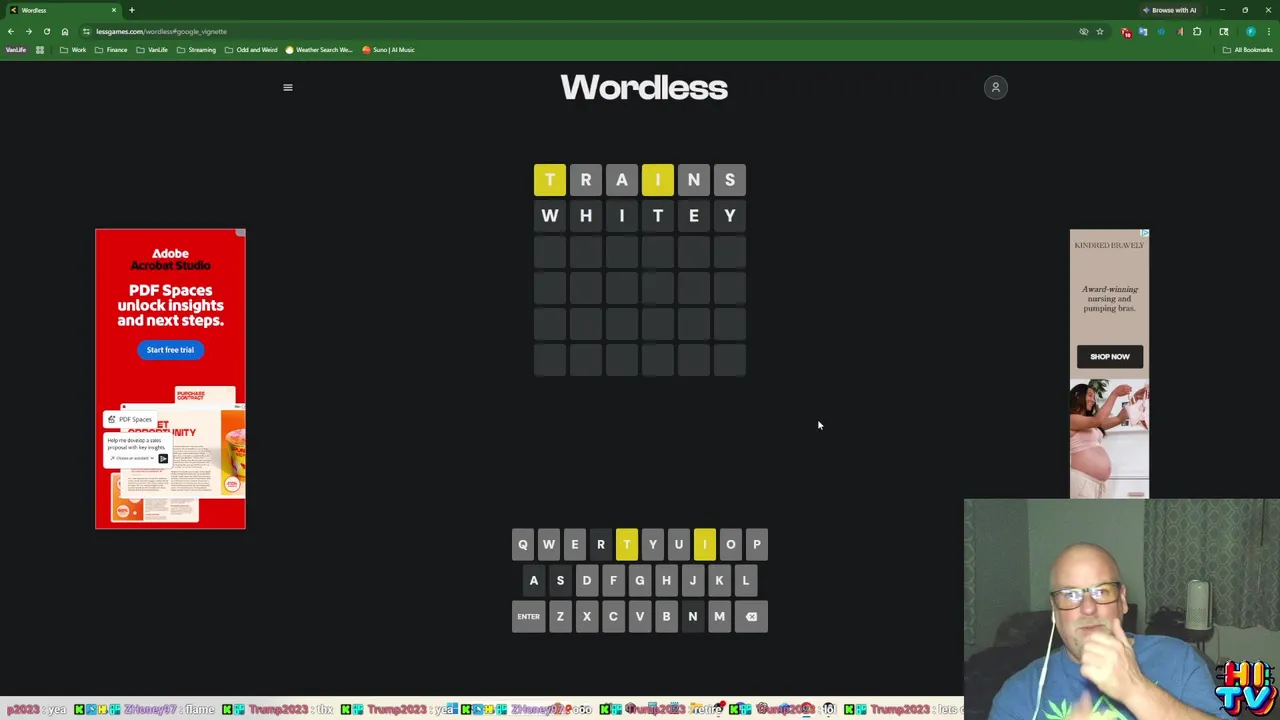Open the Work bookmarks folder
Screen dimensions: 1280x720
73,50
